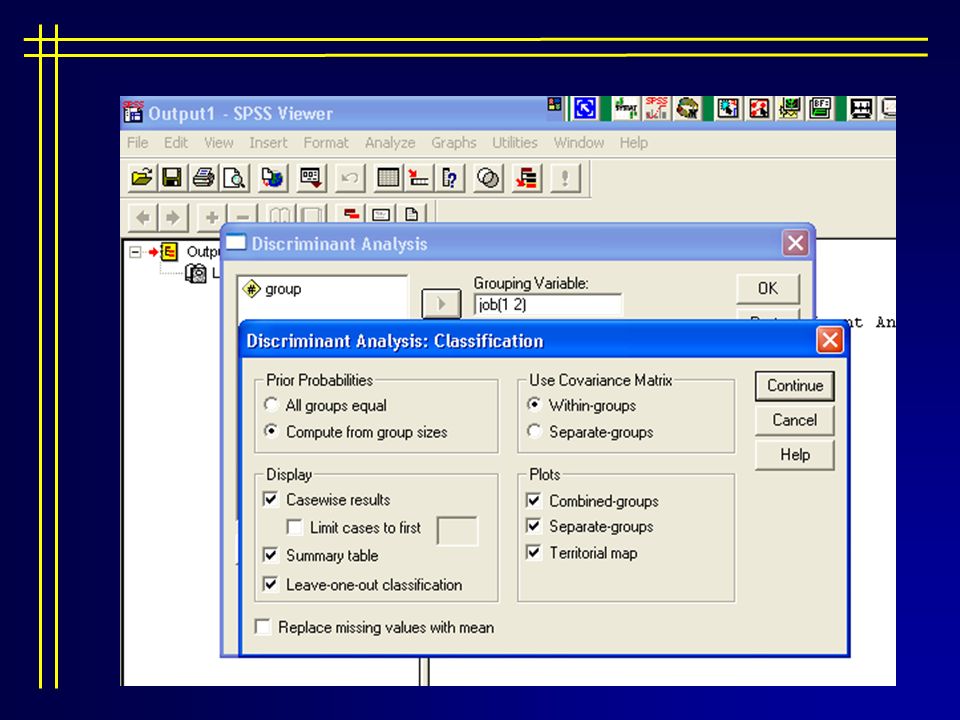Click the Insert Title toolbar icon
This screenshot has height=720, width=960.
tap(381, 214)
